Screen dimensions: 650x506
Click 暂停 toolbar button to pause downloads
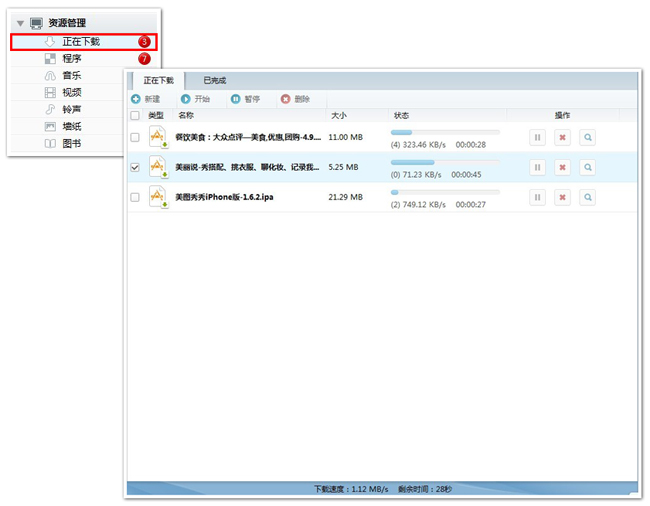[x=245, y=99]
